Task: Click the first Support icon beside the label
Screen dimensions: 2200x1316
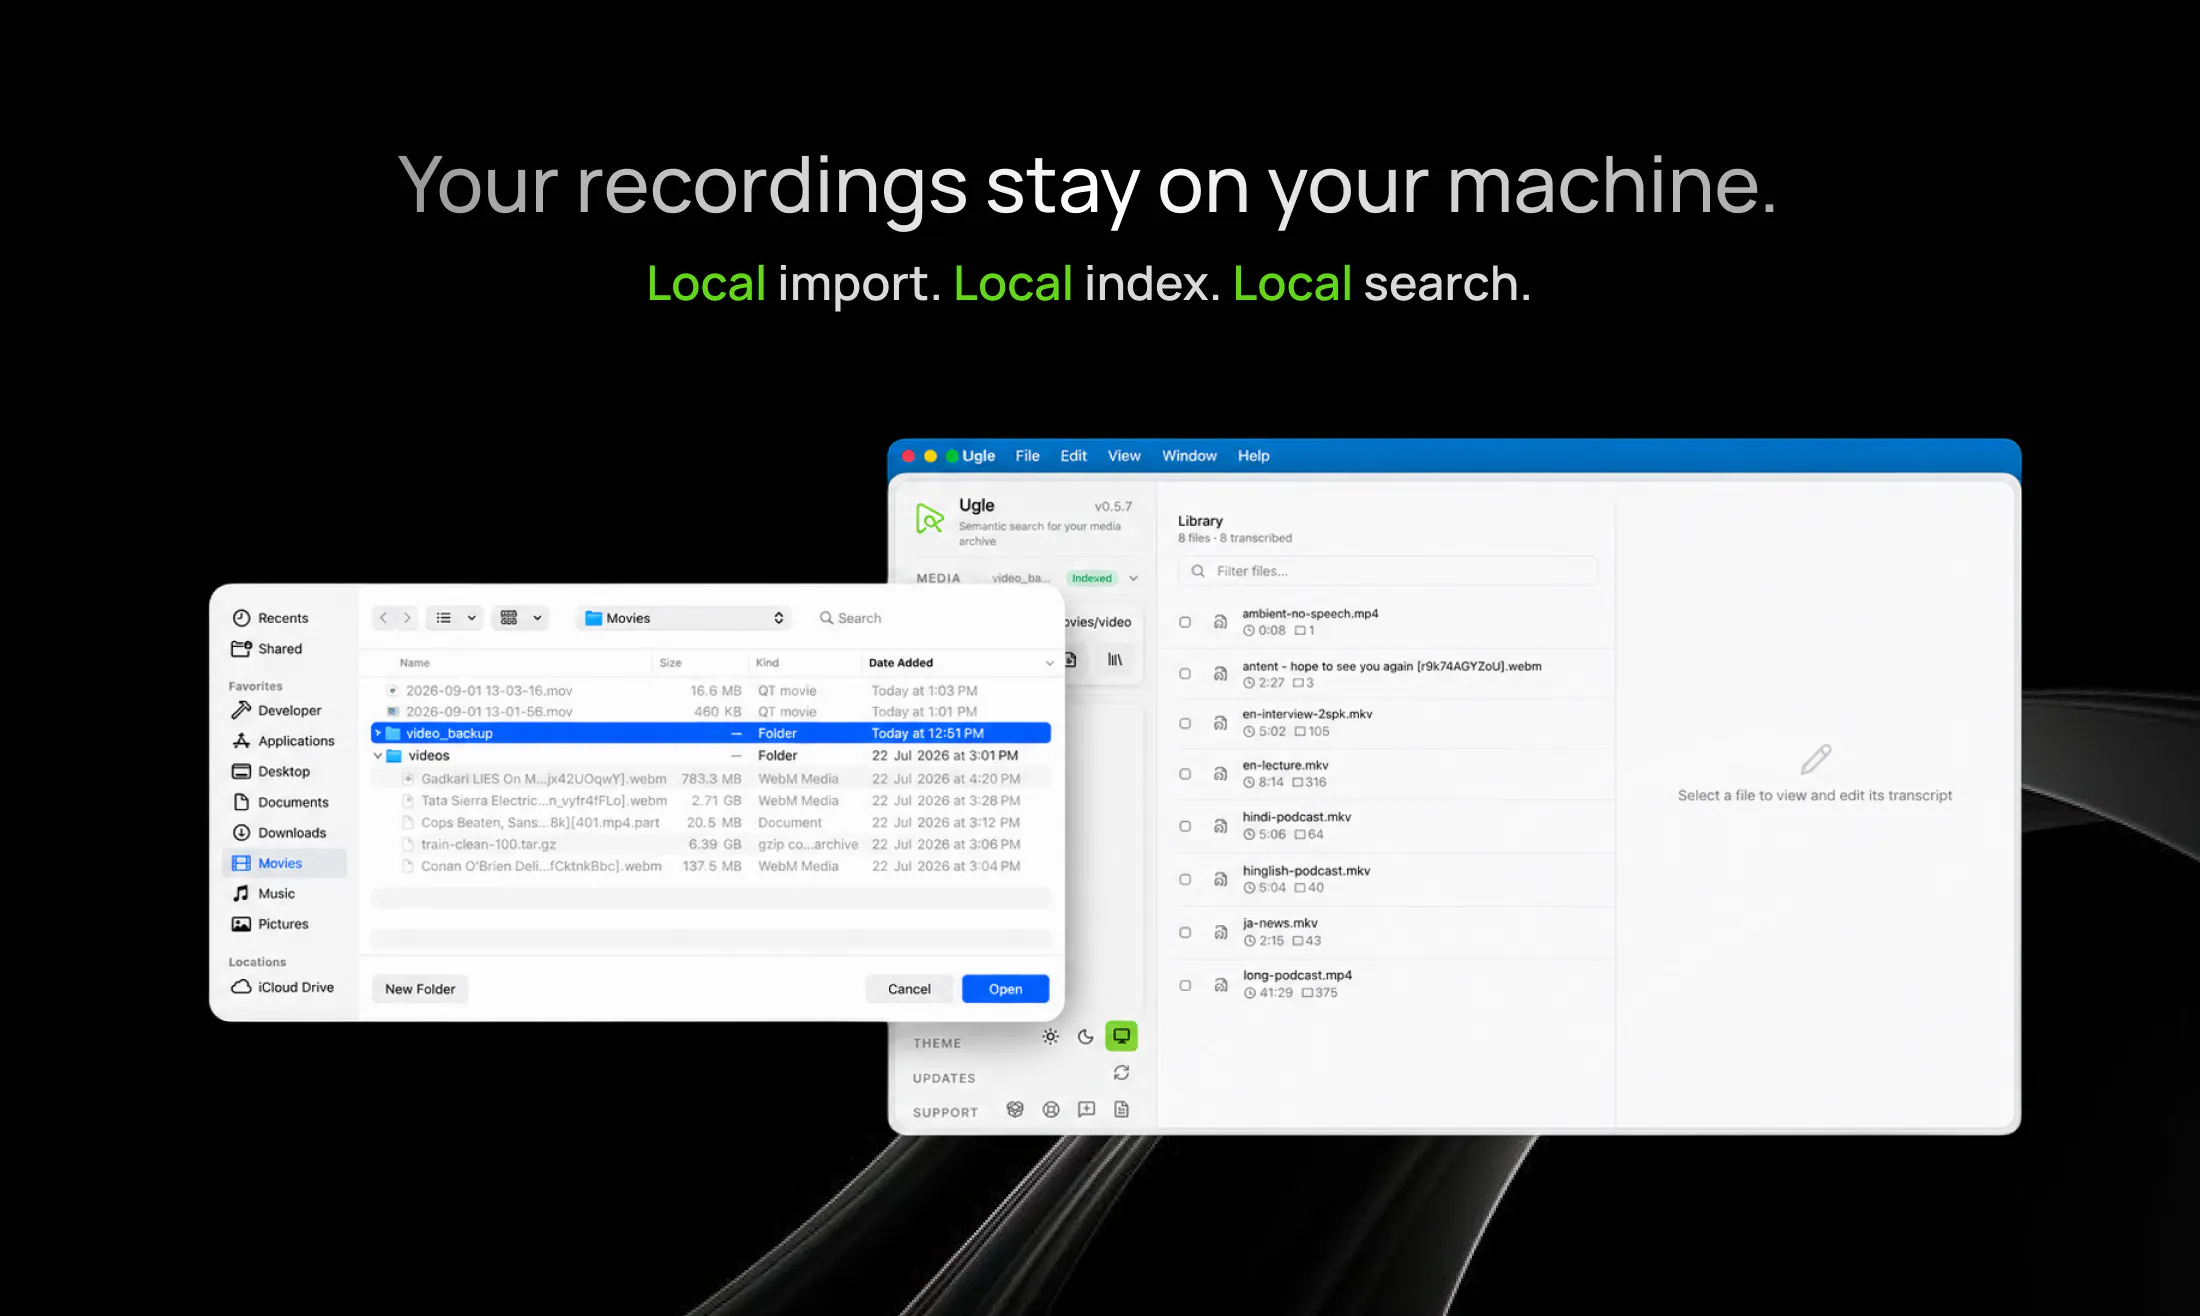Action: 1015,1109
